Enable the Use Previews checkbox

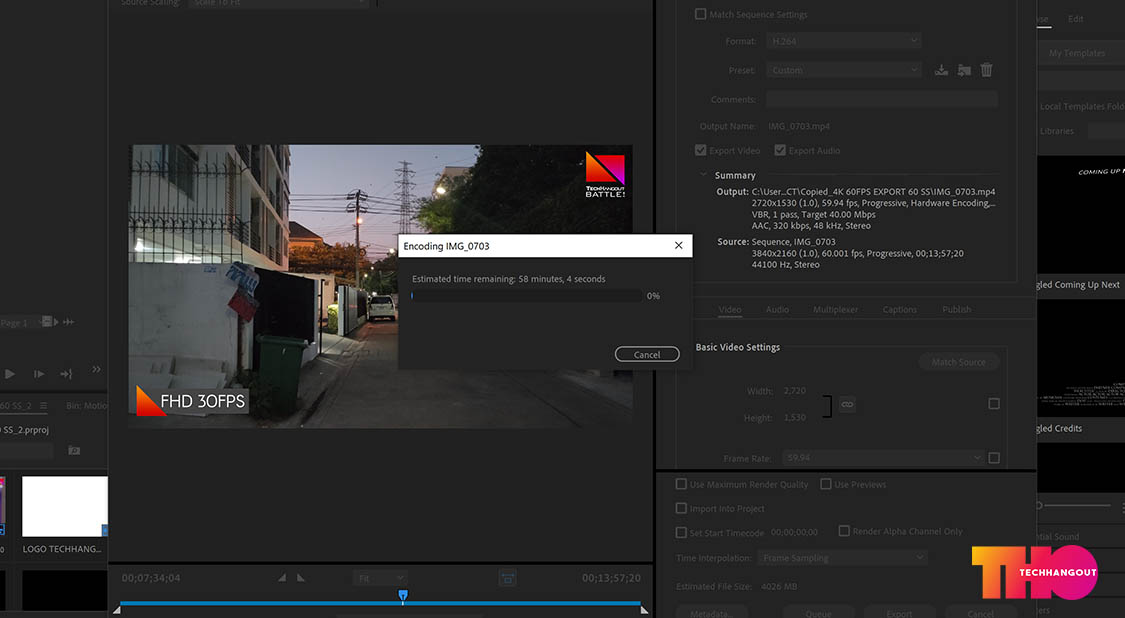[825, 484]
